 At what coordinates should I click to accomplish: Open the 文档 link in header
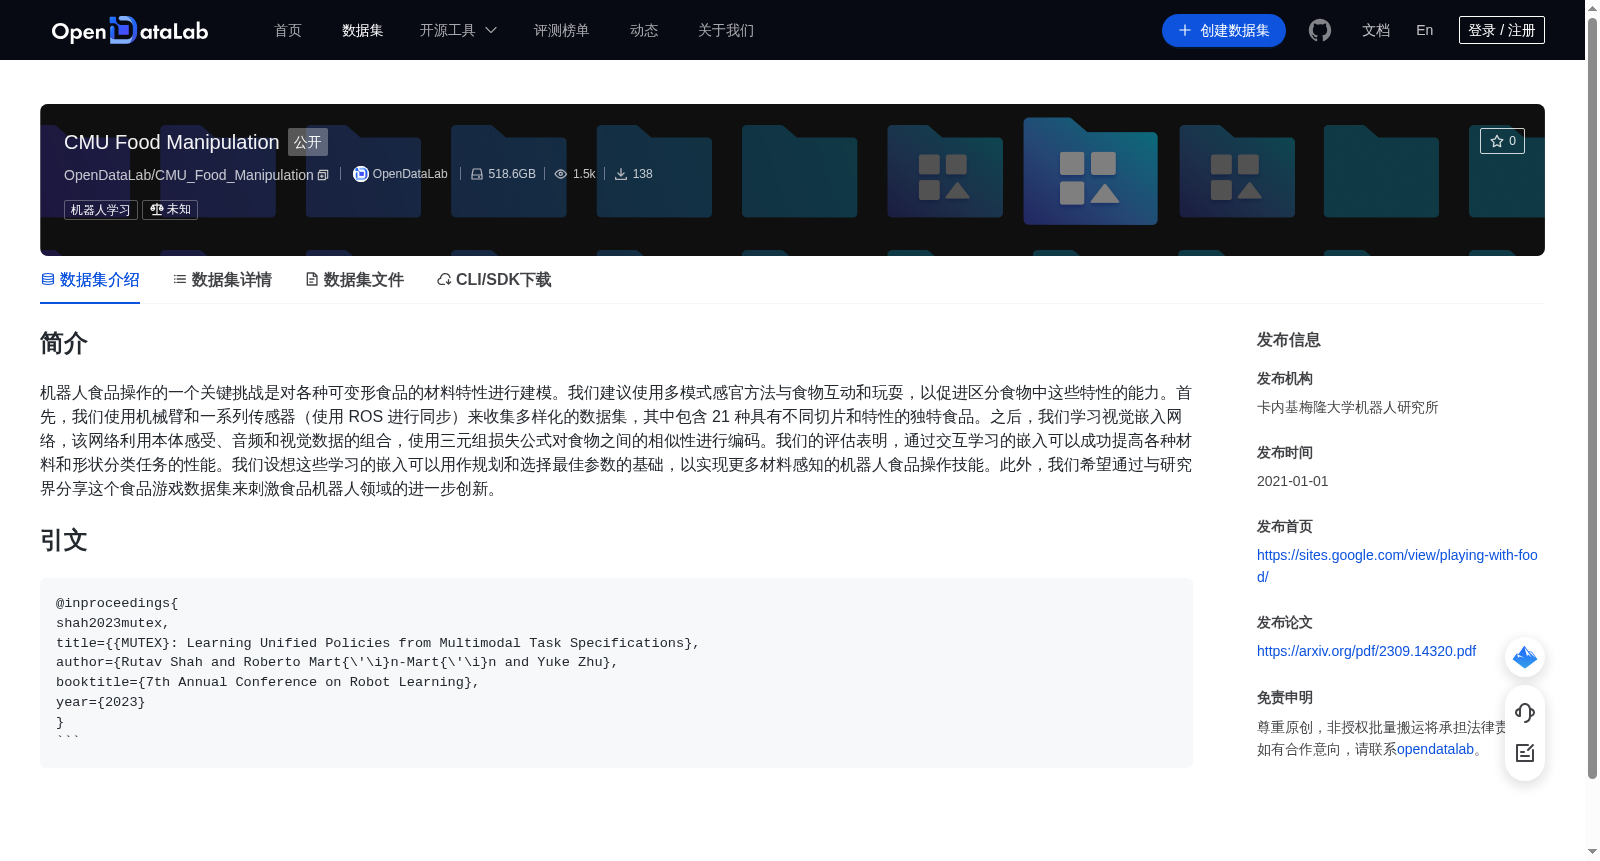click(1376, 30)
